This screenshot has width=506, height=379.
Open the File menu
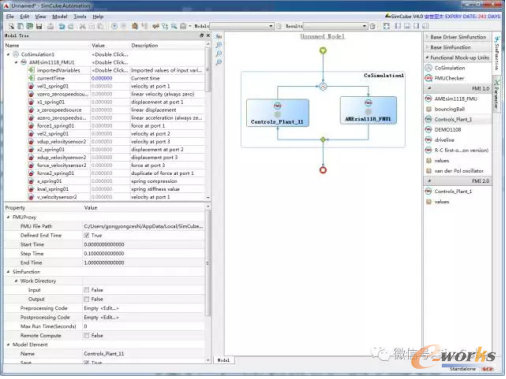[x=10, y=16]
